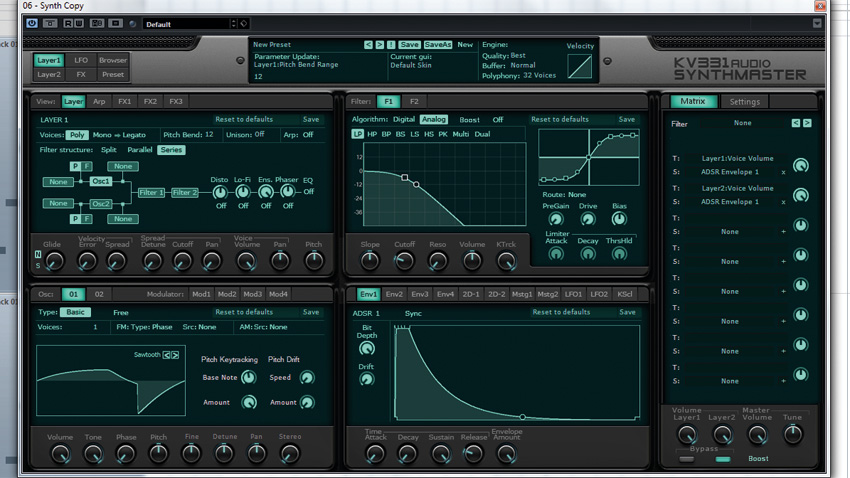This screenshot has width=850, height=478.
Task: Click the oscillator Sawtooth waveform display
Action: coord(111,380)
